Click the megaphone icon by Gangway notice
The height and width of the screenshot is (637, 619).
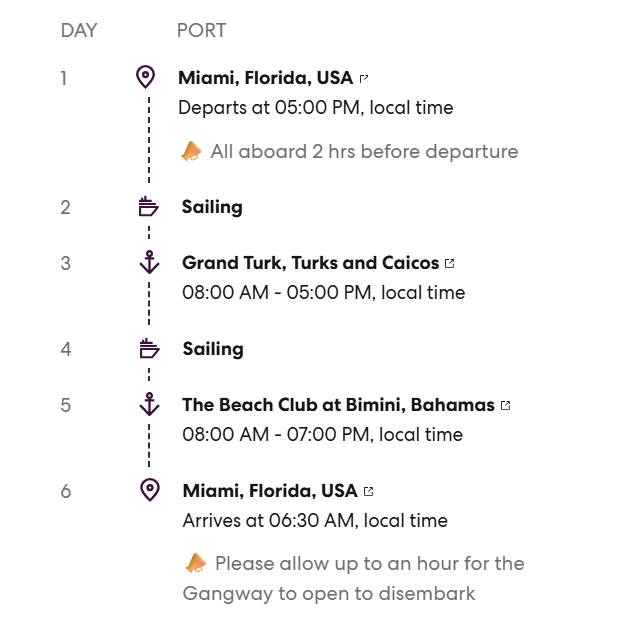196,563
